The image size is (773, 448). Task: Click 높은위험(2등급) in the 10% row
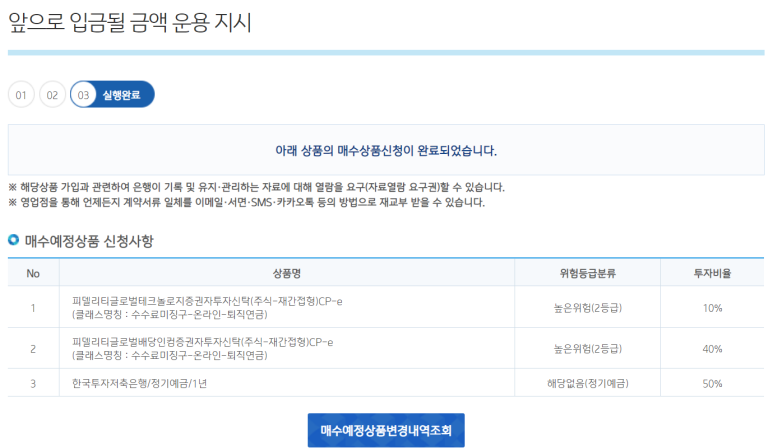(x=588, y=308)
